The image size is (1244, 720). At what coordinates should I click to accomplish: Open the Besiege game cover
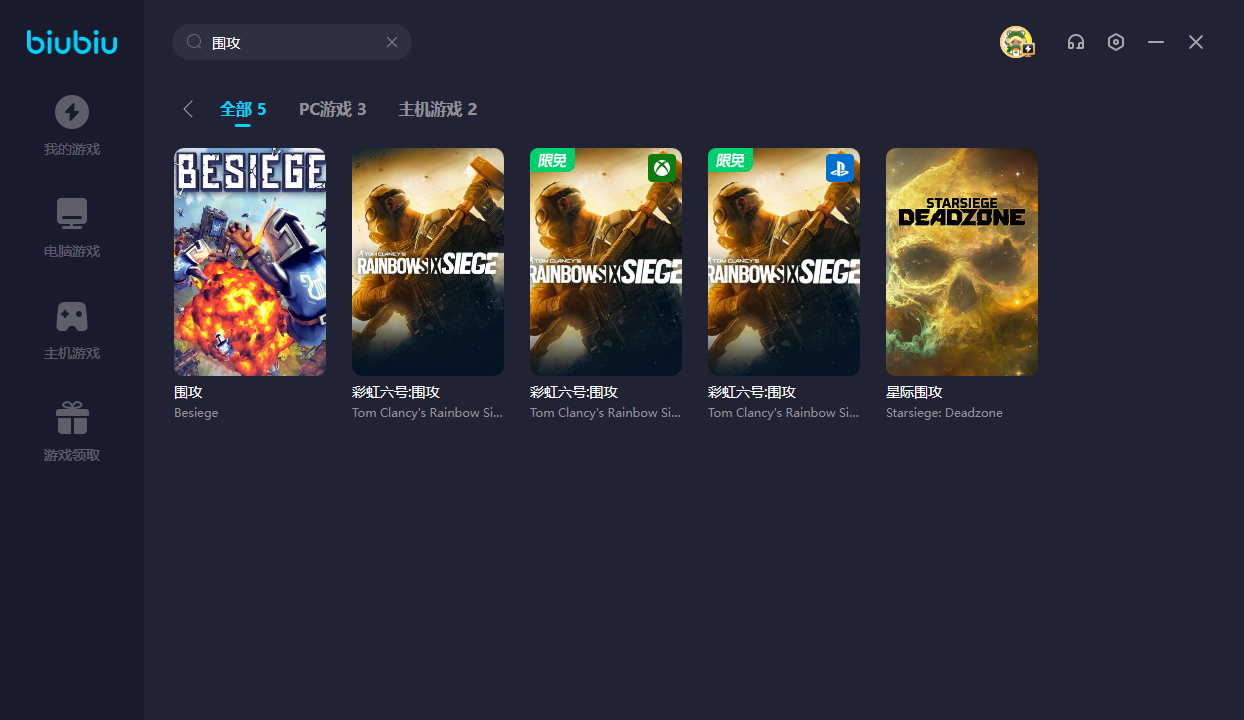[250, 262]
